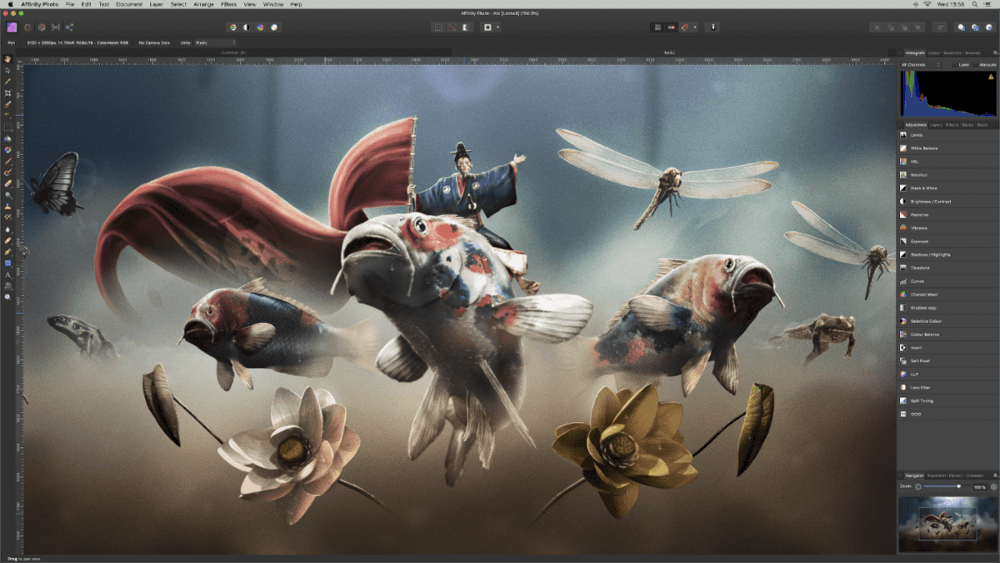Viewport: 1000px width, 563px height.
Task: Add a Black & White adjustment
Action: tap(948, 188)
